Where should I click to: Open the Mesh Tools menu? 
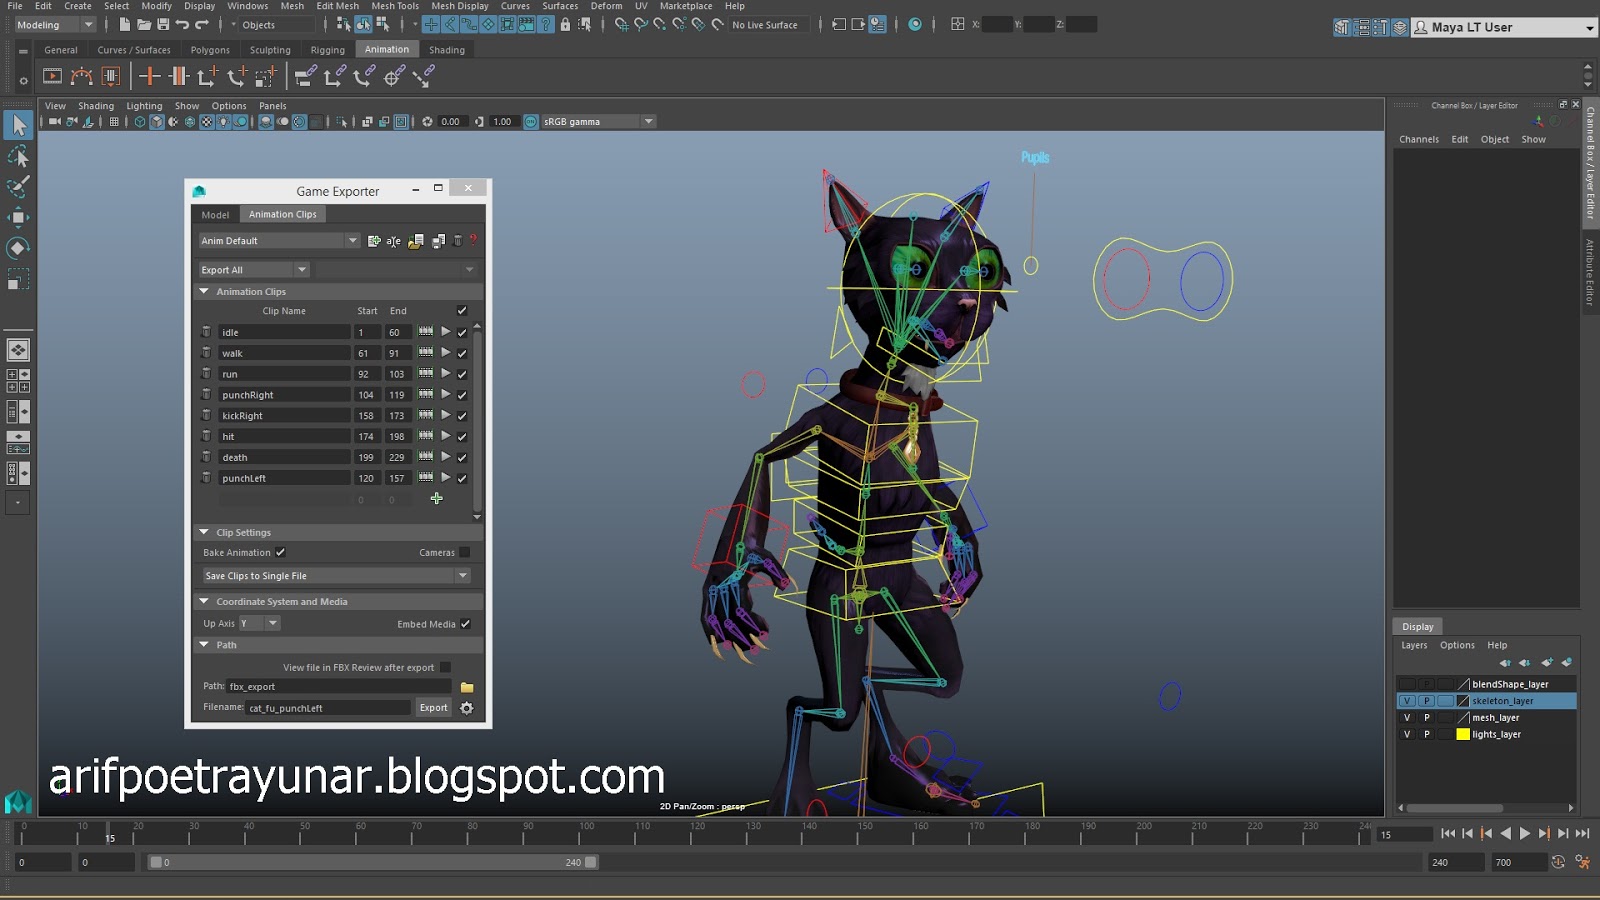395,6
